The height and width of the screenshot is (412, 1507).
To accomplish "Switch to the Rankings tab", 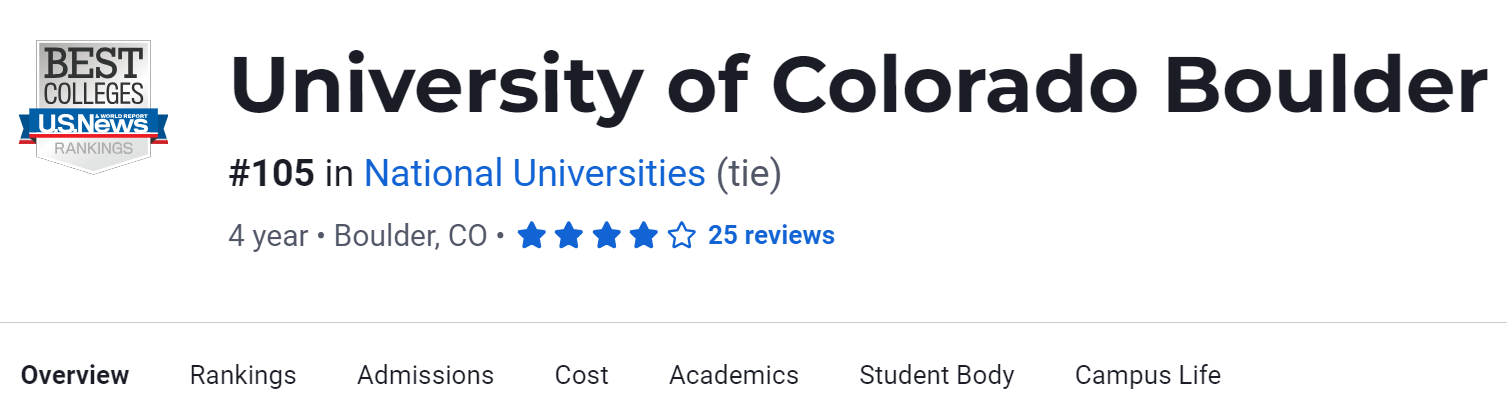I will pyautogui.click(x=243, y=375).
